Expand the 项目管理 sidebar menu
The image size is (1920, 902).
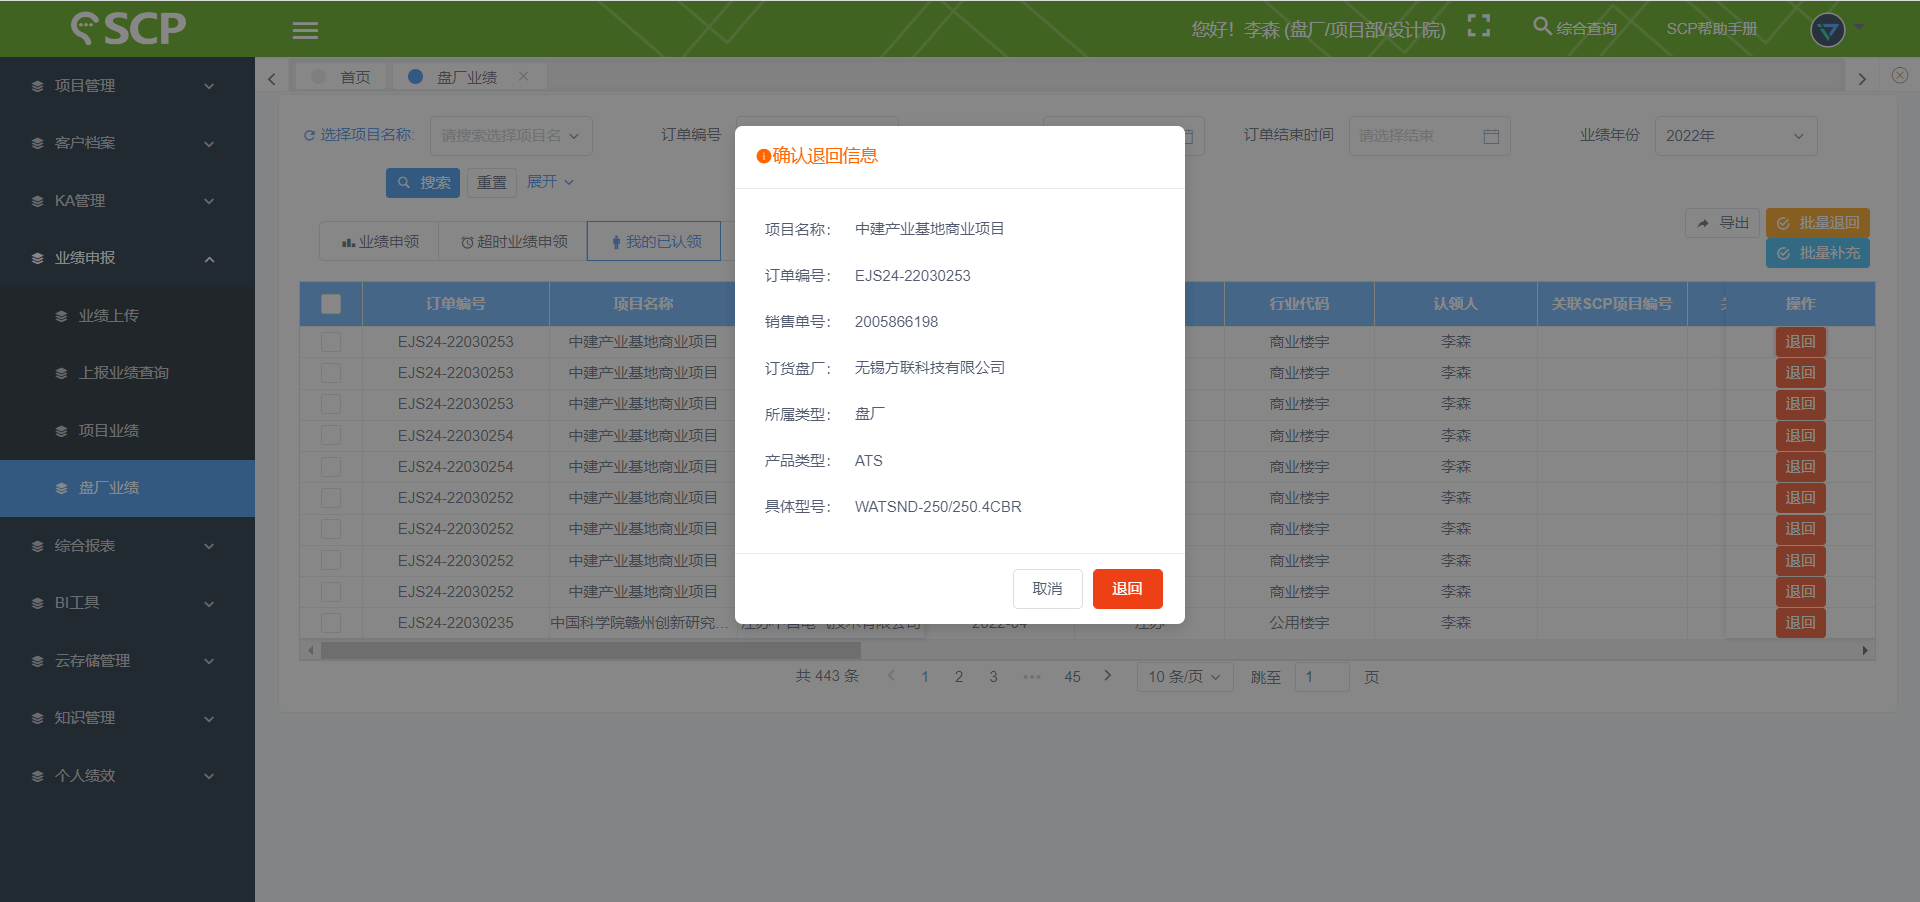pyautogui.click(x=127, y=86)
